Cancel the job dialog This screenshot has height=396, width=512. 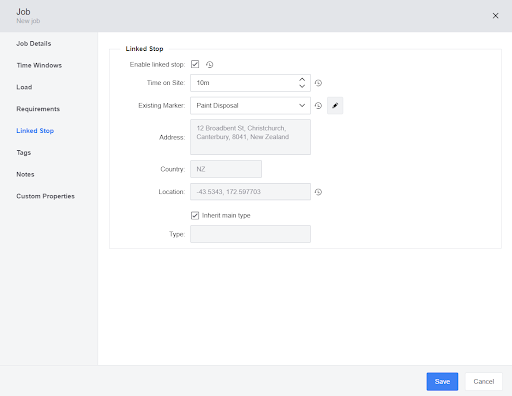click(x=484, y=382)
